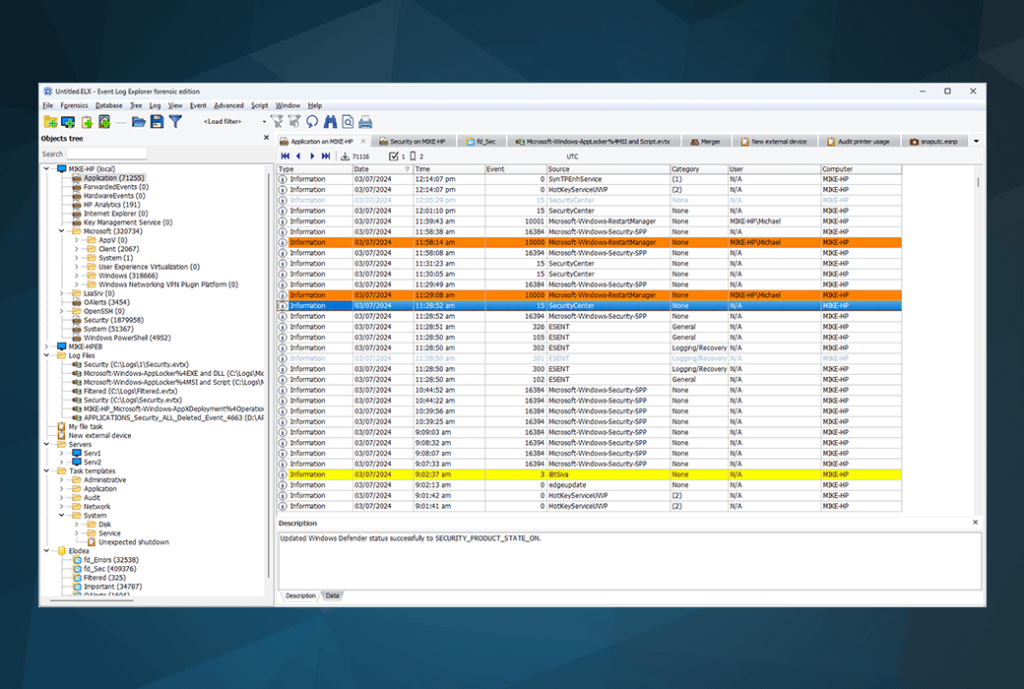Select Unexpected shutdown task template
This screenshot has width=1024, height=689.
[133, 542]
